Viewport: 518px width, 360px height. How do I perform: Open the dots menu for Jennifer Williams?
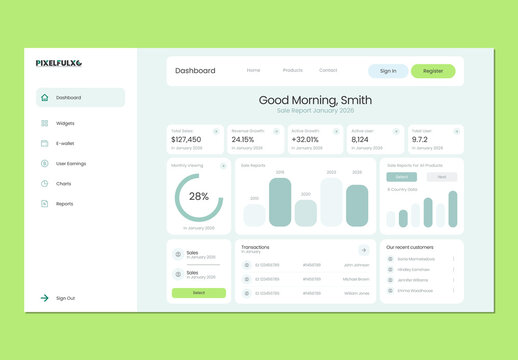[454, 280]
